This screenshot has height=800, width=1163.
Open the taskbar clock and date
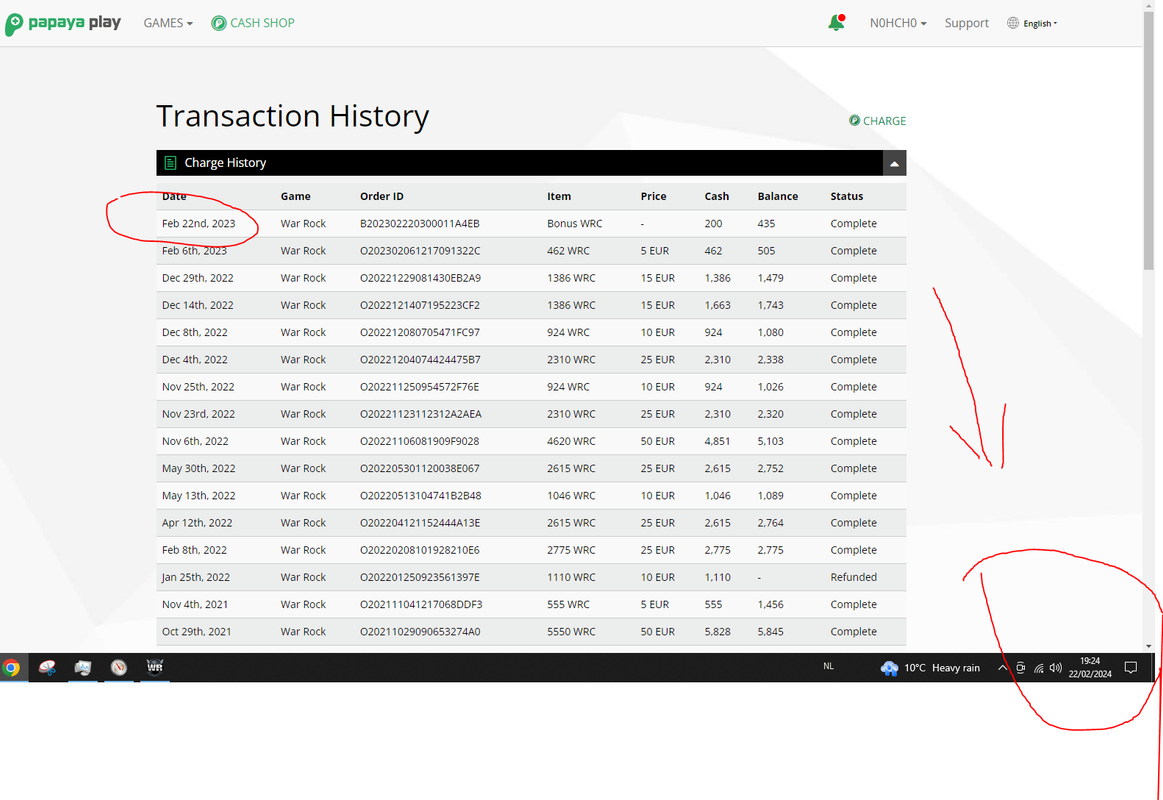[1090, 667]
